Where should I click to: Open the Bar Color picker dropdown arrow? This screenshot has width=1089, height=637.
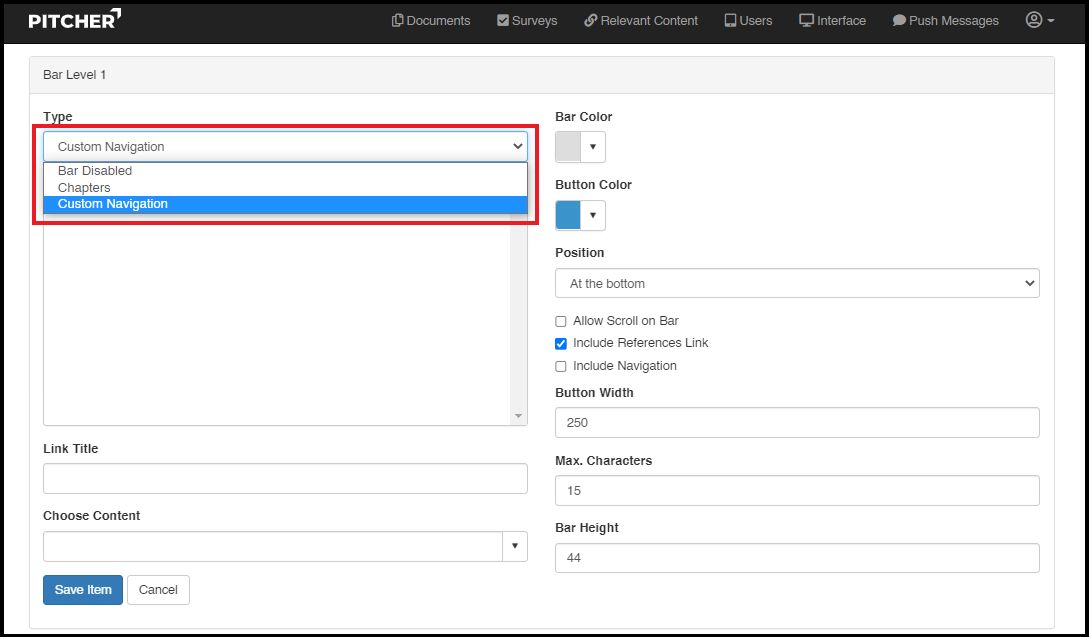pos(593,147)
